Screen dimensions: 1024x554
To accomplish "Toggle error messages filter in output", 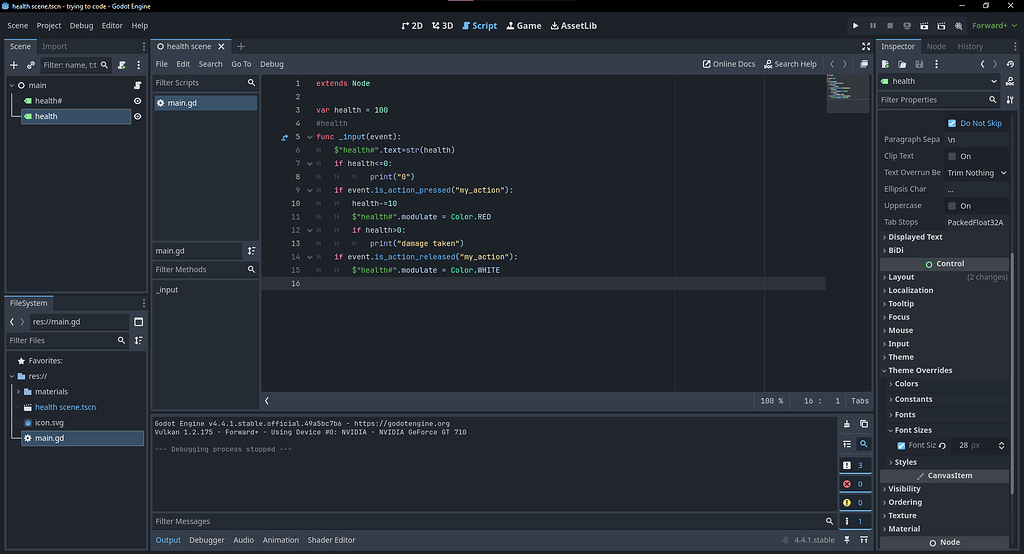I will click(x=855, y=484).
